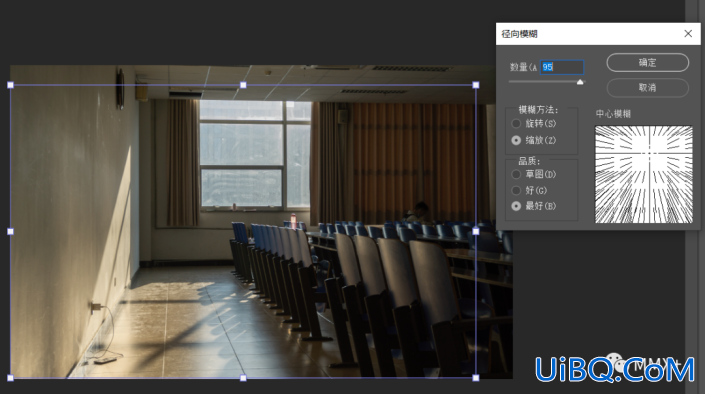
Task: Click the top-left transform handle
Action: (10, 85)
